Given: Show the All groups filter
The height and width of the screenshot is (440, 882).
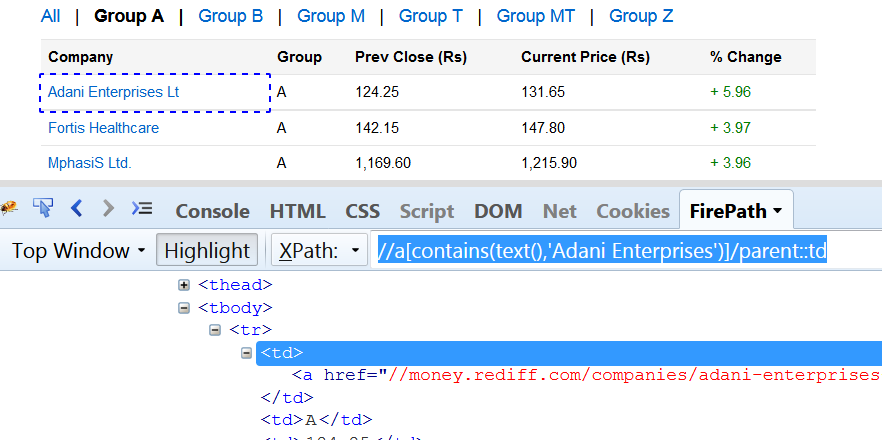Looking at the screenshot, I should (51, 16).
